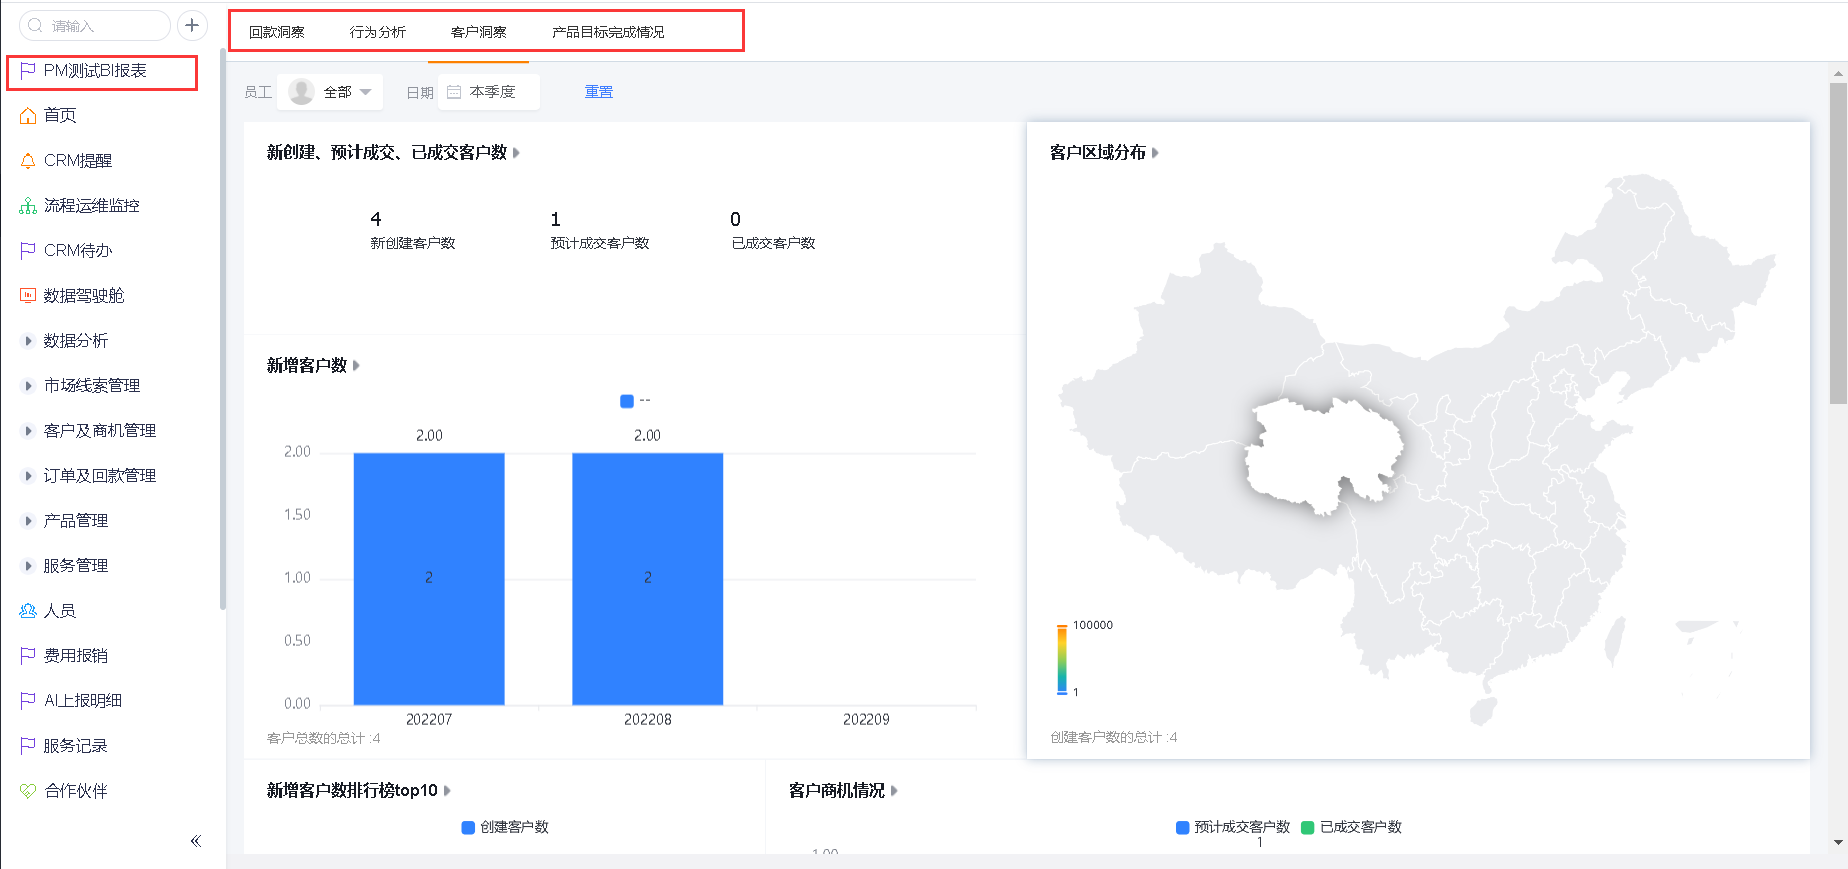Click the AI上报明细 flag icon
Screen dimensions: 1848x869
coord(28,701)
